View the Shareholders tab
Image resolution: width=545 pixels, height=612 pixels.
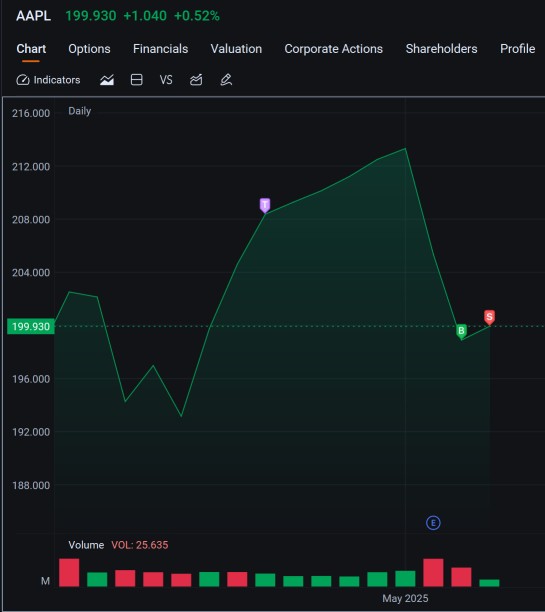click(x=441, y=49)
